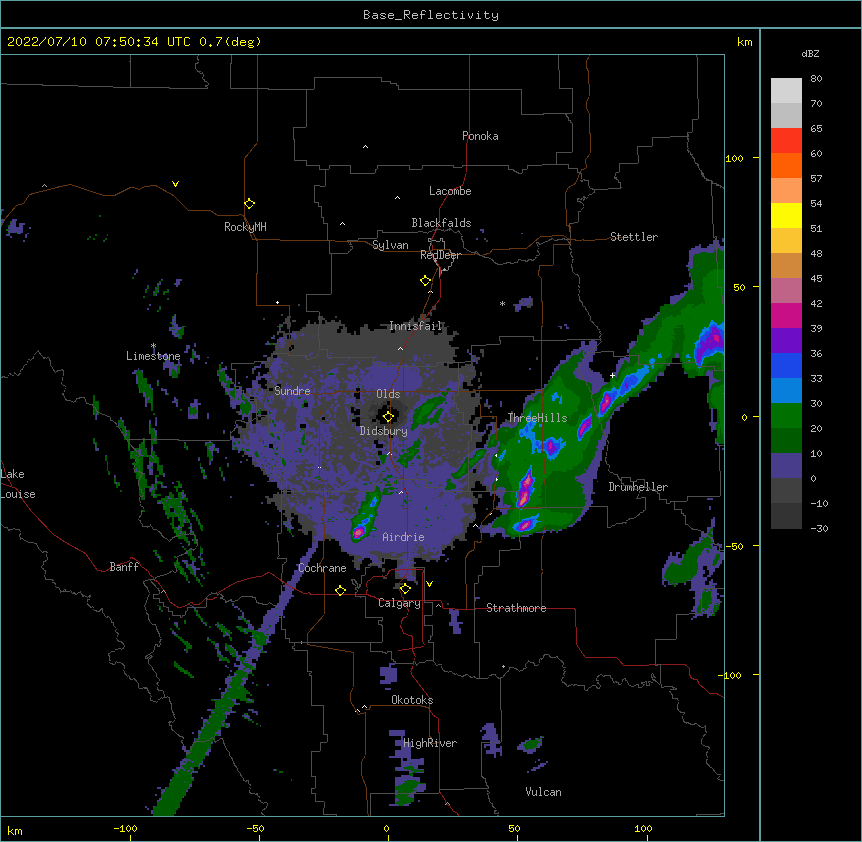This screenshot has height=842, width=862.
Task: Click the asterisk marker east of Innisfail
Action: (x=502, y=304)
